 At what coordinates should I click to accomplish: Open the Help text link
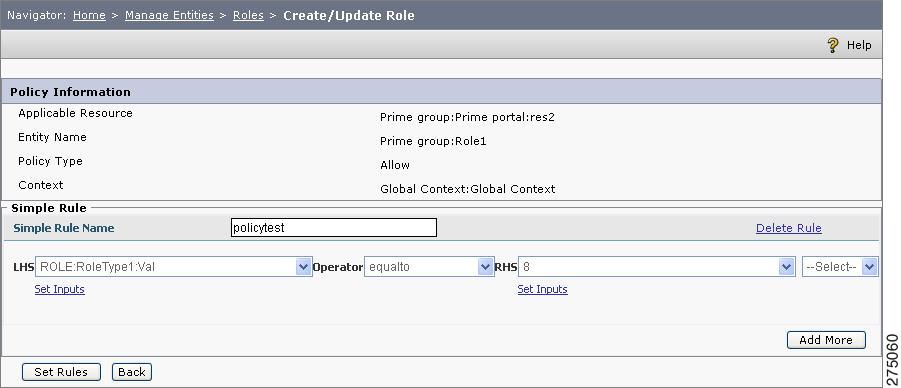[x=859, y=45]
